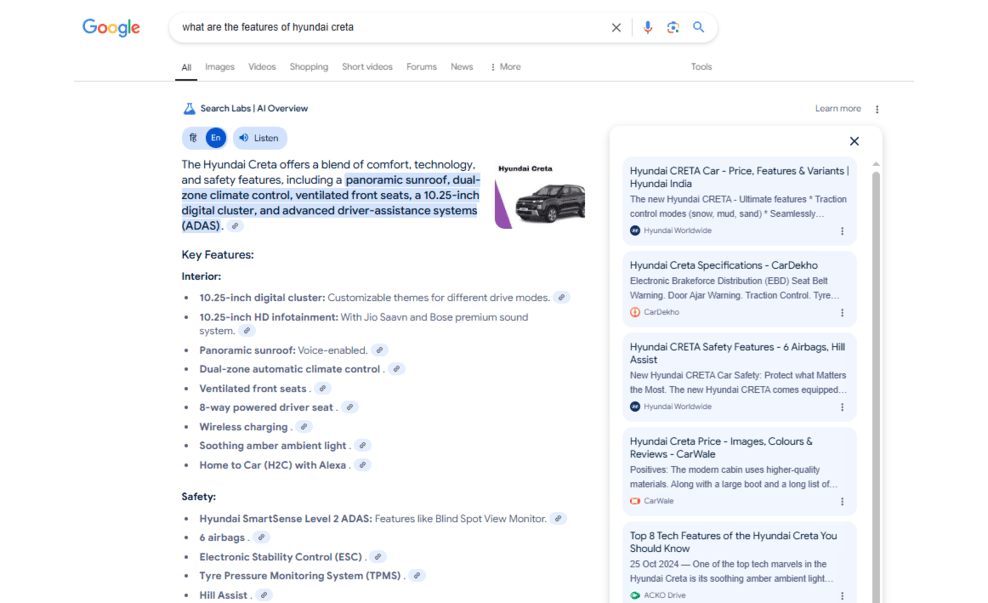Open AI Overview three-dot options menu
This screenshot has height=603, width=988.
tap(877, 109)
